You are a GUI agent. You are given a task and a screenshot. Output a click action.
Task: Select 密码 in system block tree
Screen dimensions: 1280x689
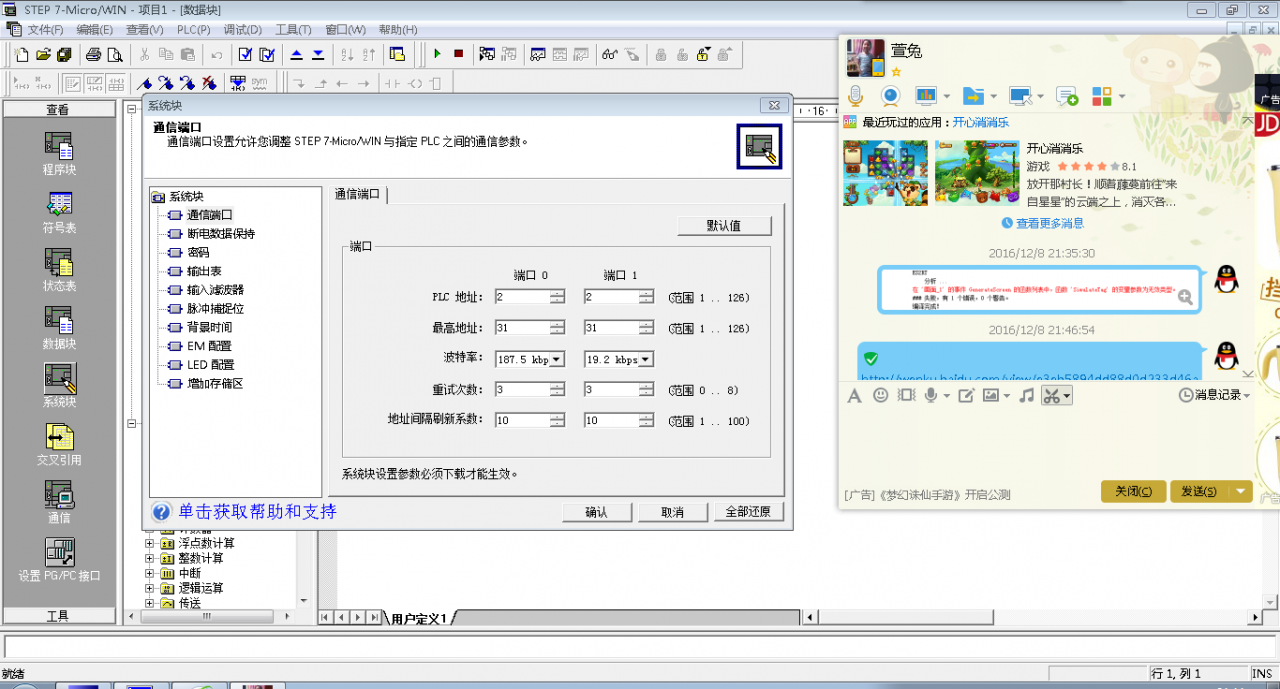(x=198, y=252)
